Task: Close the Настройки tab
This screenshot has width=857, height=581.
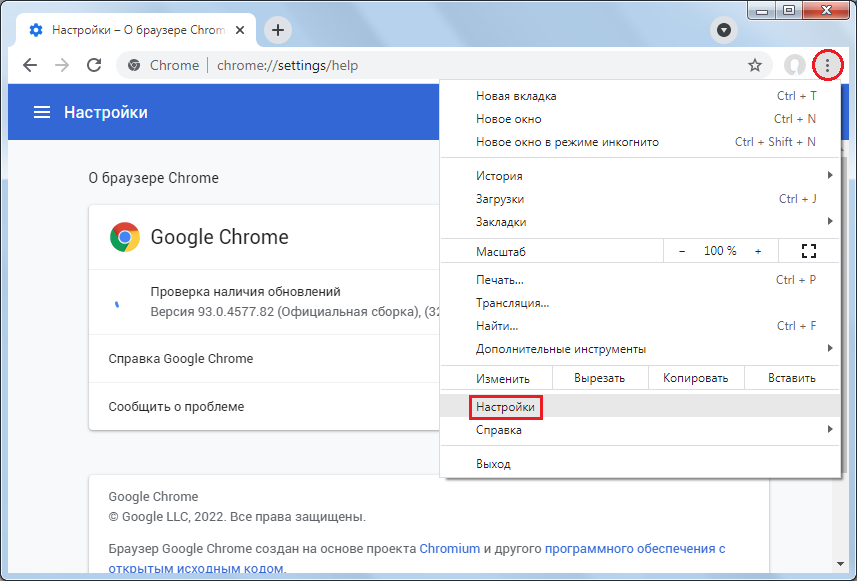Action: coord(240,30)
